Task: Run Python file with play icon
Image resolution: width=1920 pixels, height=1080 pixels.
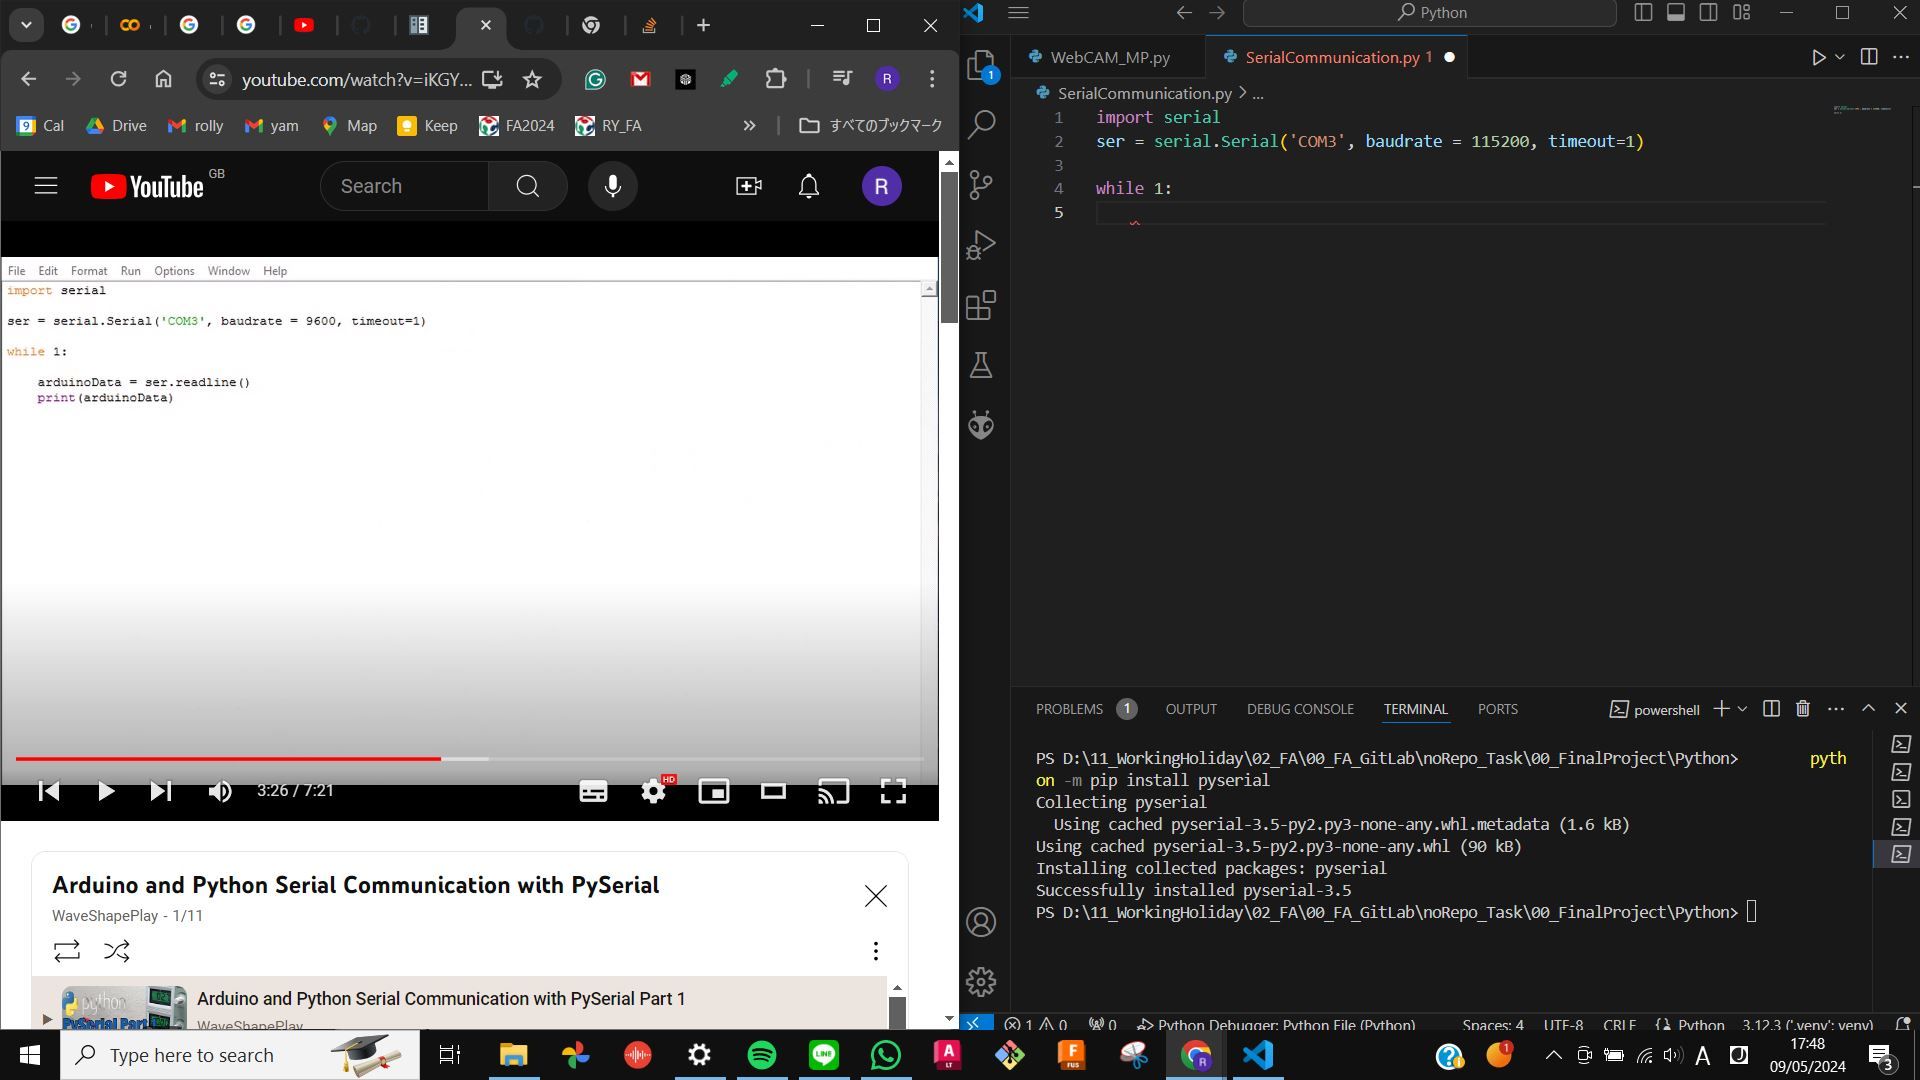Action: [1819, 57]
